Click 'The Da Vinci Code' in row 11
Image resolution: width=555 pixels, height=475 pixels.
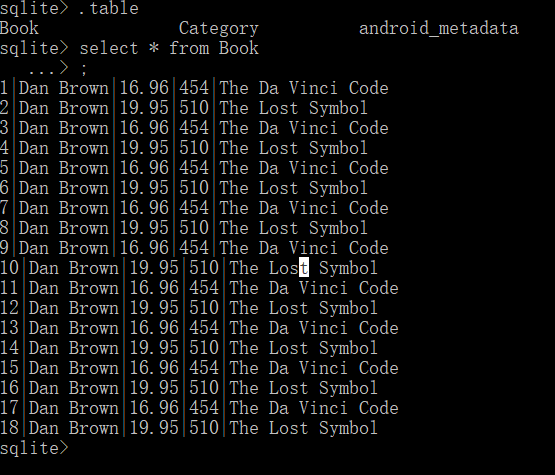coord(314,288)
